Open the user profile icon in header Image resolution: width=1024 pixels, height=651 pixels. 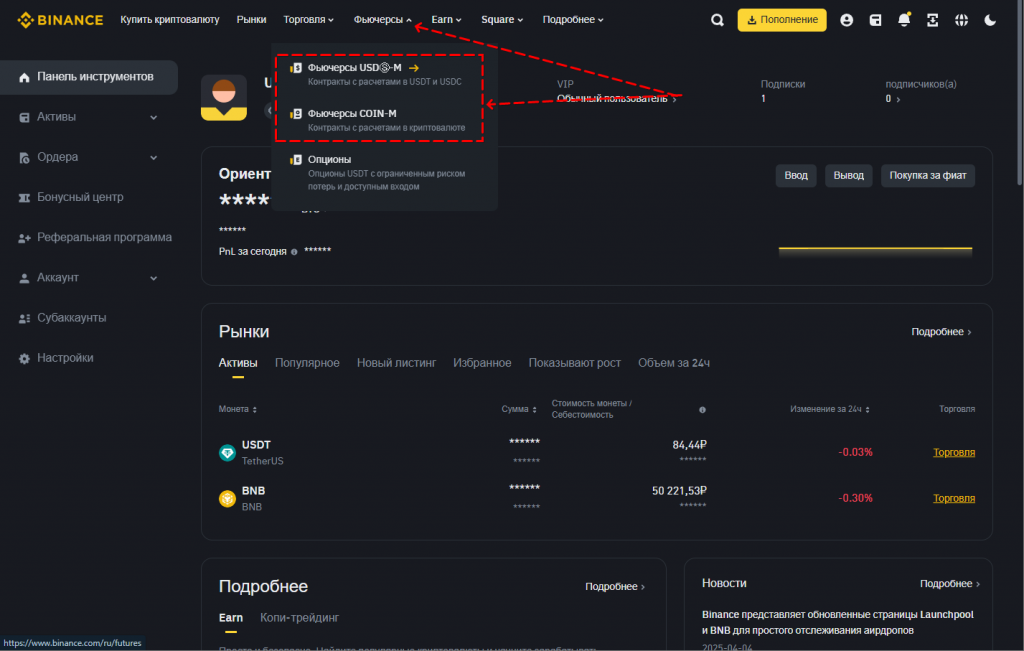point(846,20)
